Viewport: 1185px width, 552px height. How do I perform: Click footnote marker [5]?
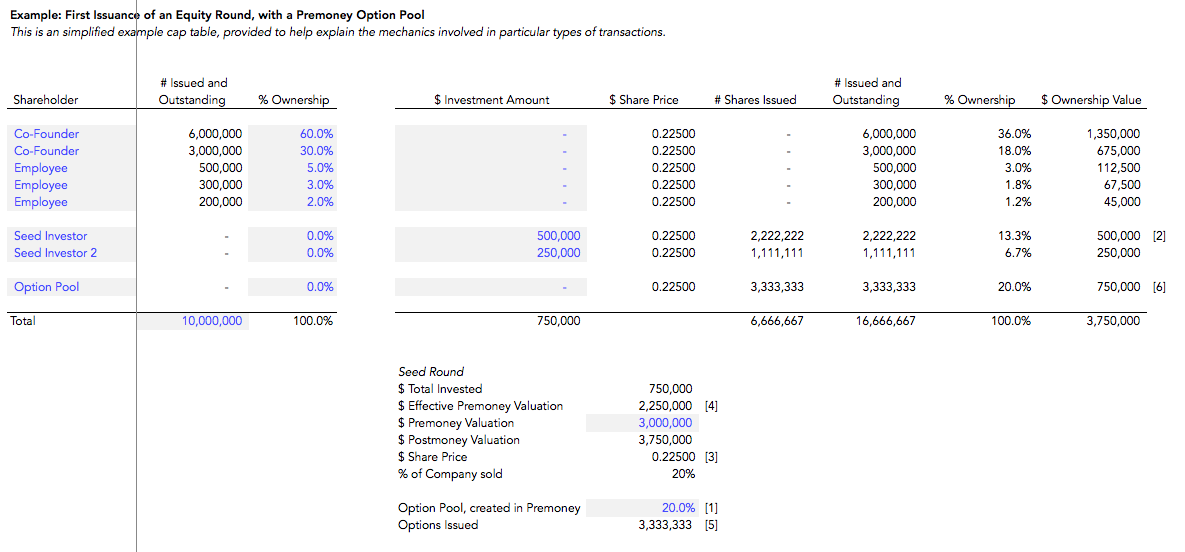coord(711,525)
